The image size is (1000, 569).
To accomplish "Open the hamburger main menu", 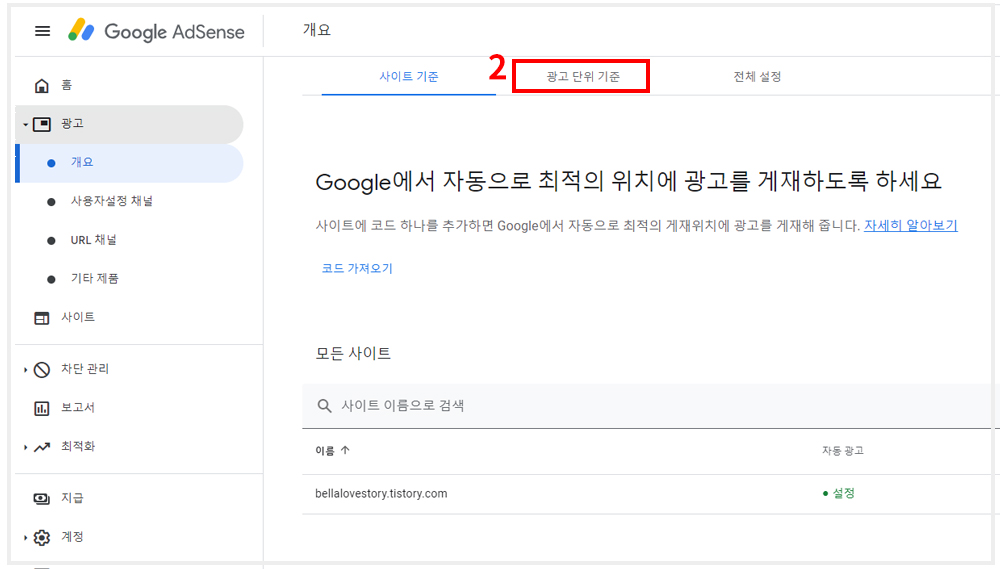I will coord(42,31).
